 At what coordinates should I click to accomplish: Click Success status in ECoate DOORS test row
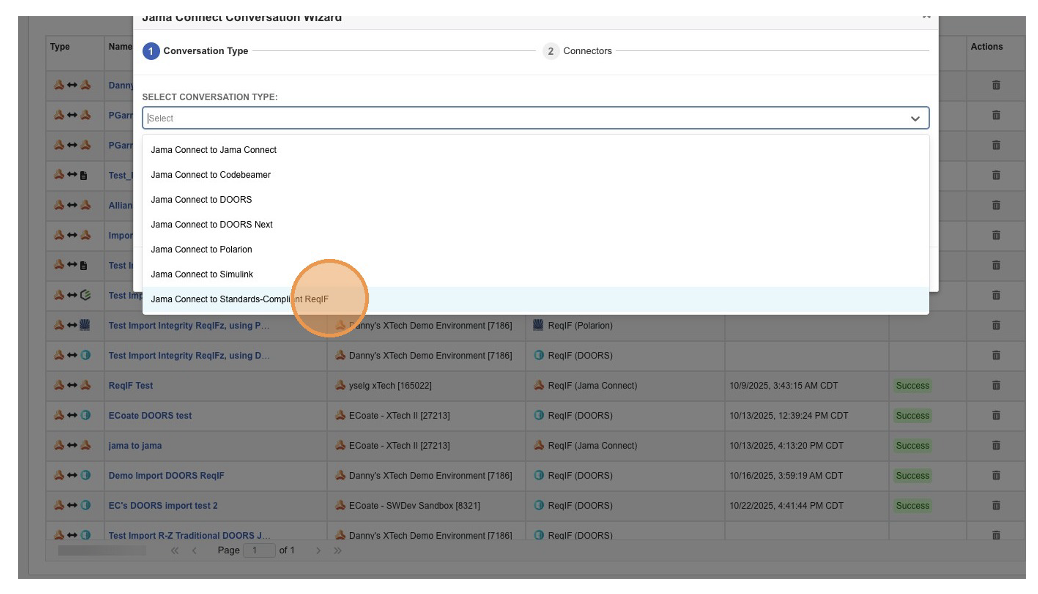point(912,416)
